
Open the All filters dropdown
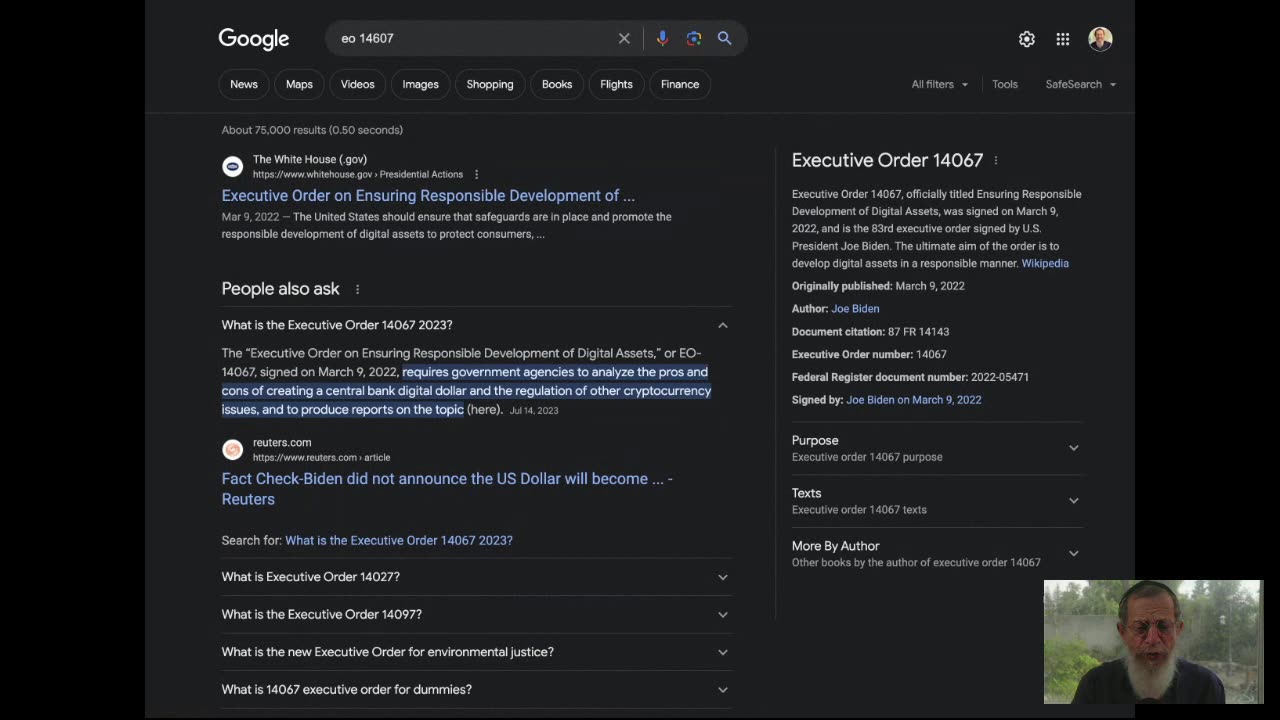(940, 84)
